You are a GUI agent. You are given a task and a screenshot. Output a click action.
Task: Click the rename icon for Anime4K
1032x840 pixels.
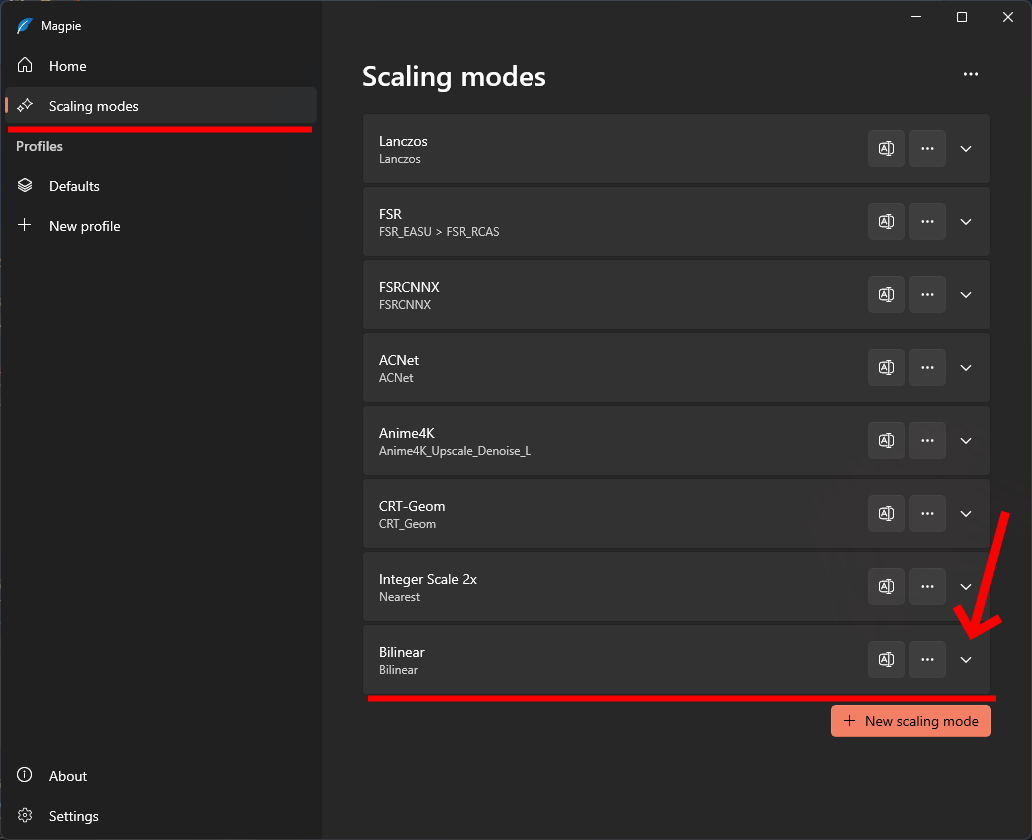click(x=886, y=441)
